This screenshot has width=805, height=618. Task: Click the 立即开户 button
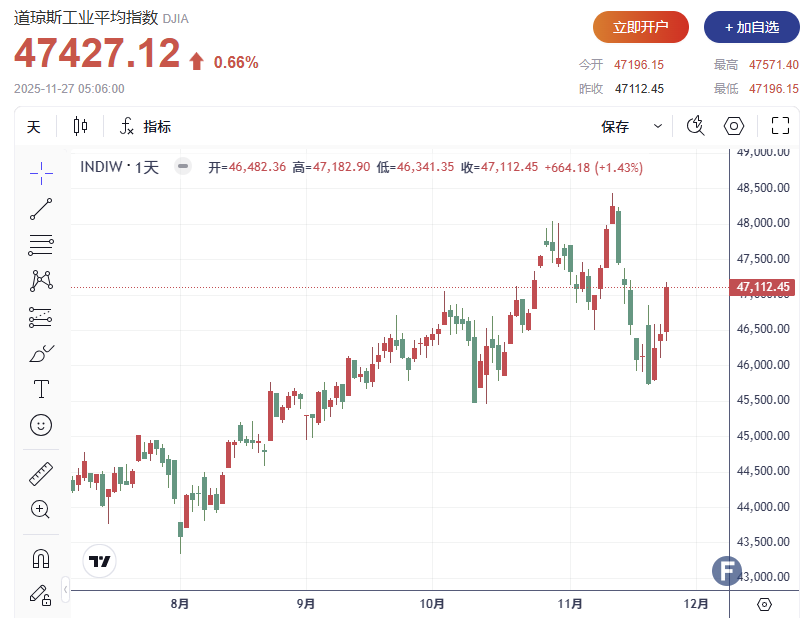coord(640,27)
